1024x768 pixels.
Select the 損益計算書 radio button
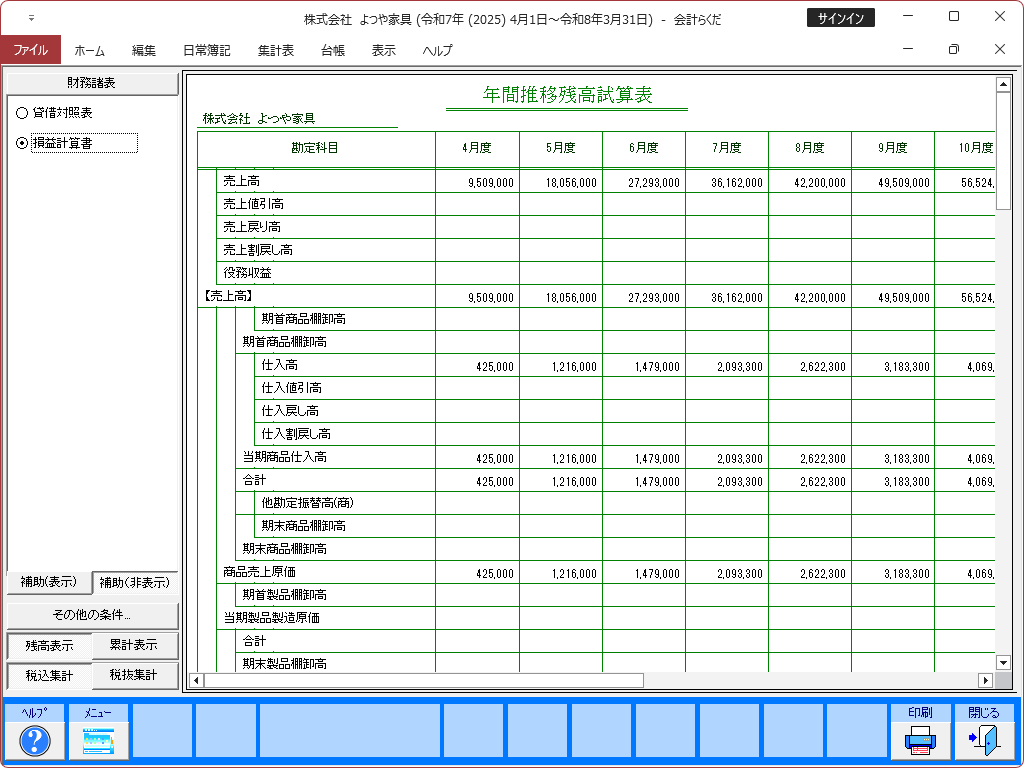click(22, 143)
